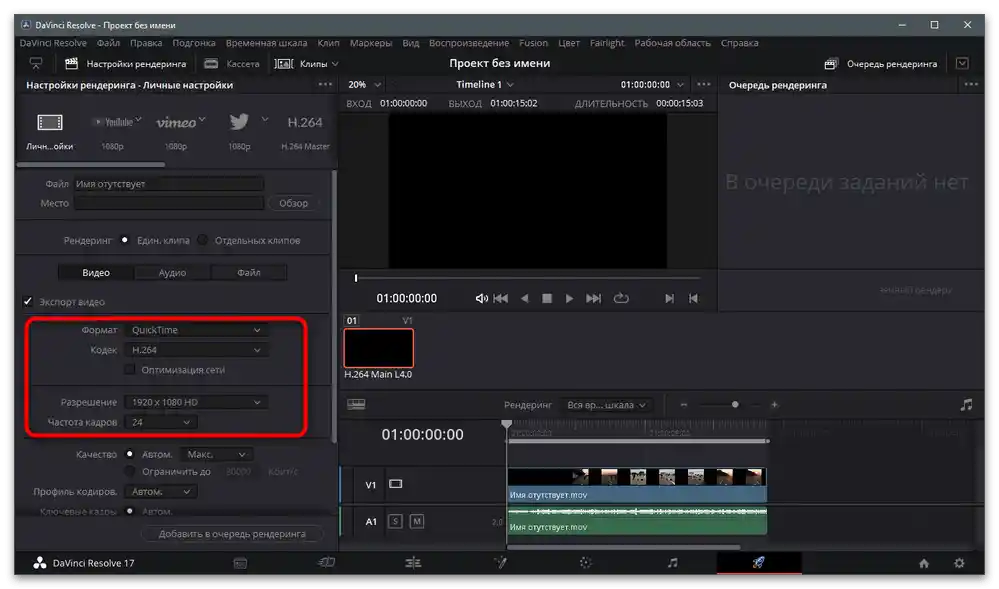Open the Media page icon
The image size is (999, 589).
240,563
